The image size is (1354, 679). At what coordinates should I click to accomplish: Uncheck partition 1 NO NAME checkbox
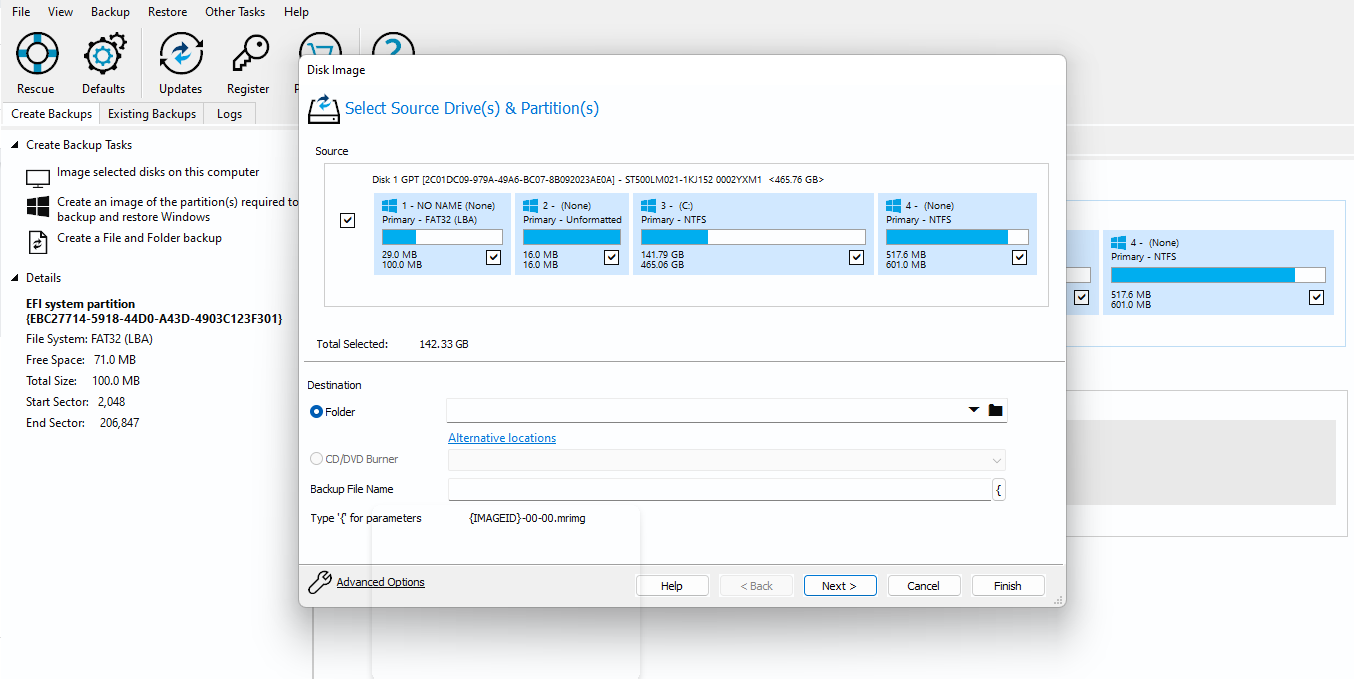(x=493, y=257)
